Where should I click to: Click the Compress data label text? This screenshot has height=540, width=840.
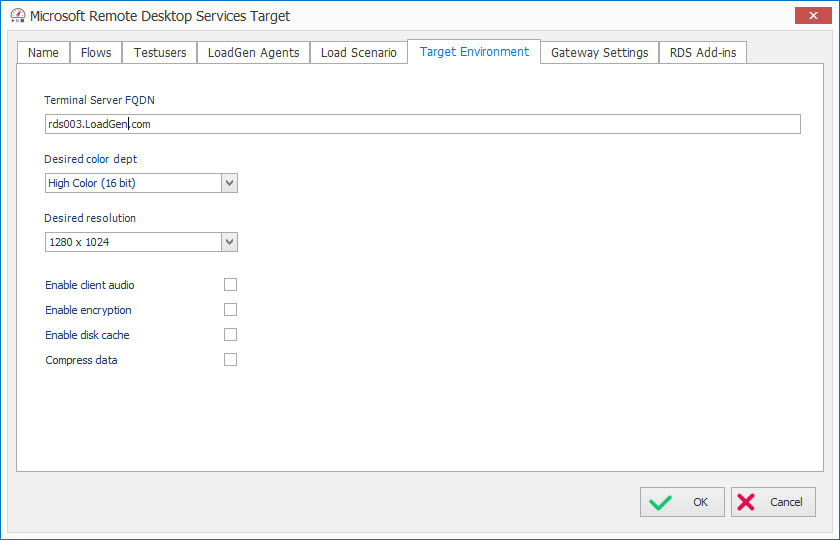click(x=81, y=360)
